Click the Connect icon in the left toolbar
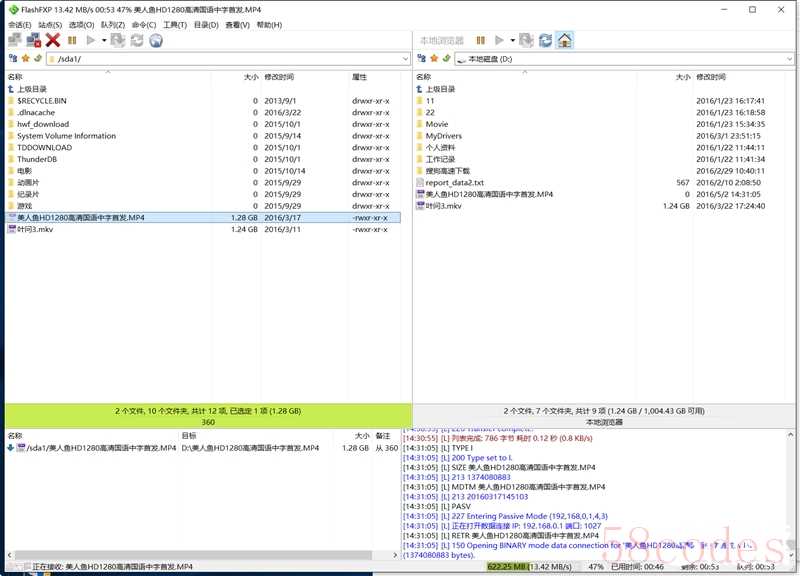 pos(14,40)
